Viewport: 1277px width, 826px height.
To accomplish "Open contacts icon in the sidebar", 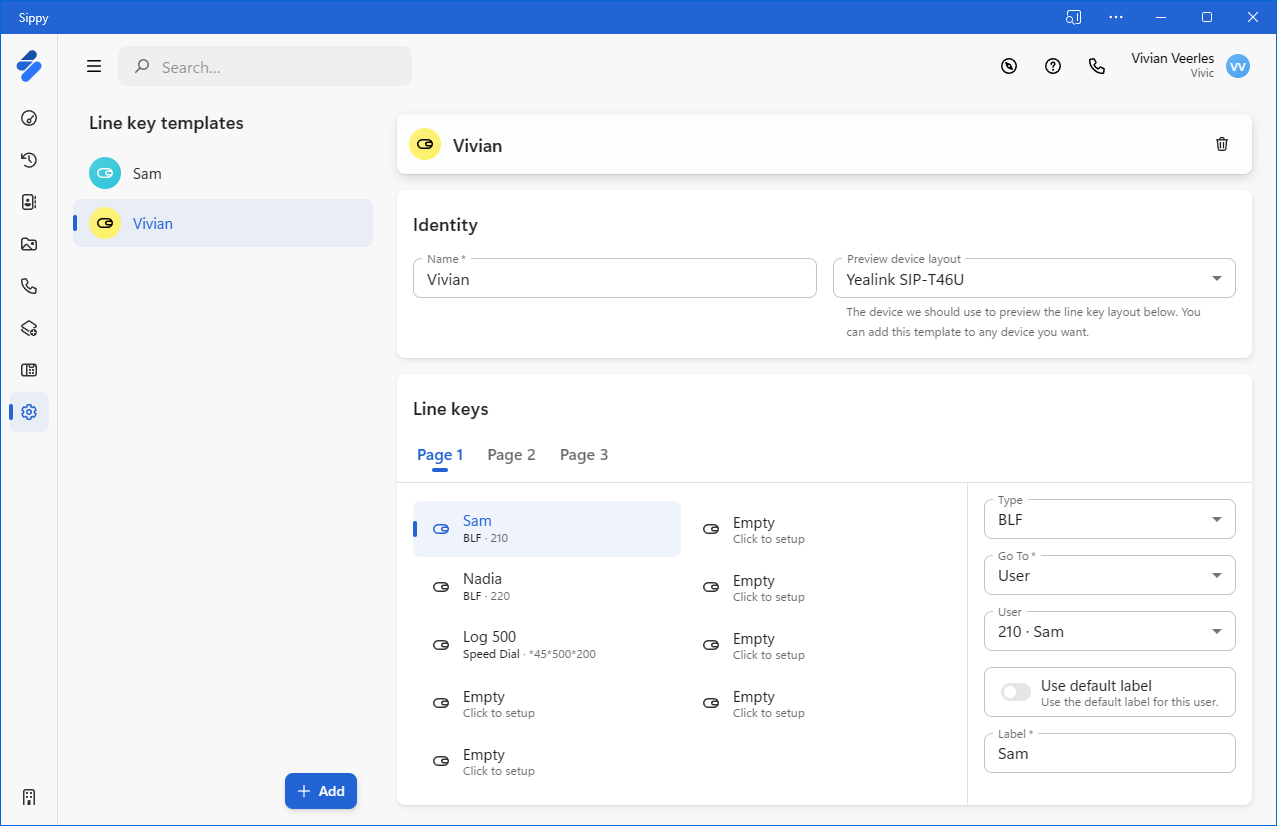I will [x=29, y=202].
